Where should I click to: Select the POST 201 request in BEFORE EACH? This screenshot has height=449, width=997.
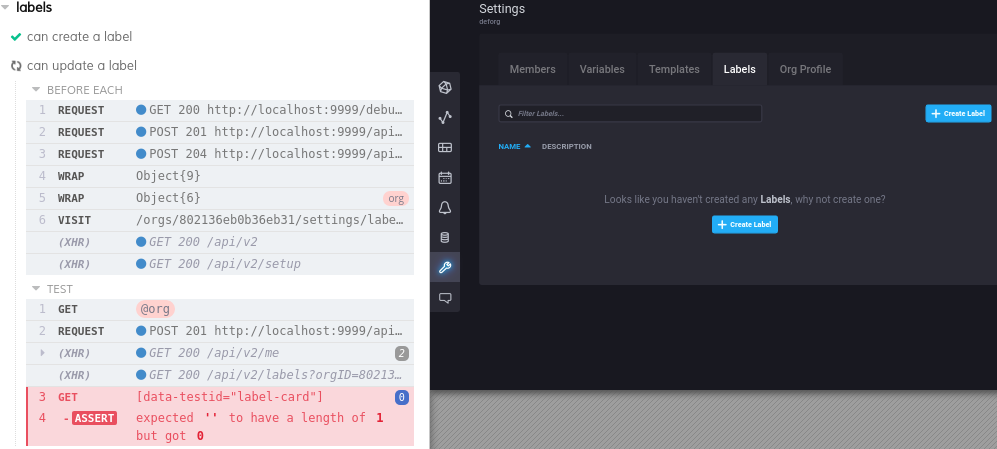click(220, 132)
